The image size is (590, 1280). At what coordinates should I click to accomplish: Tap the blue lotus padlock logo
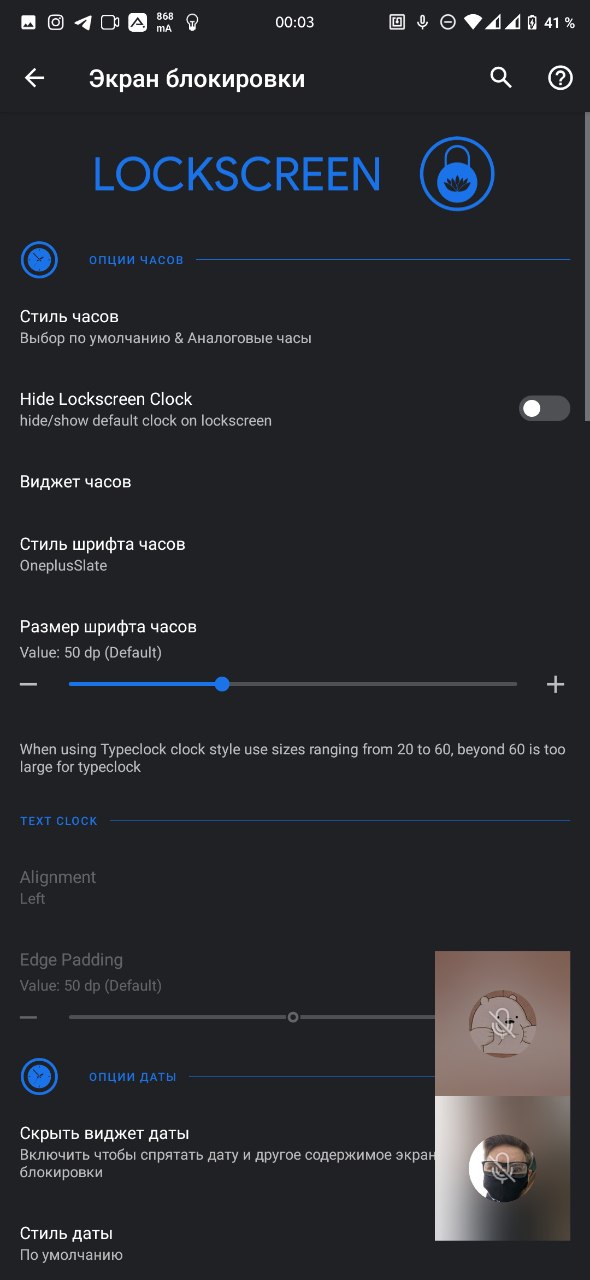(457, 174)
